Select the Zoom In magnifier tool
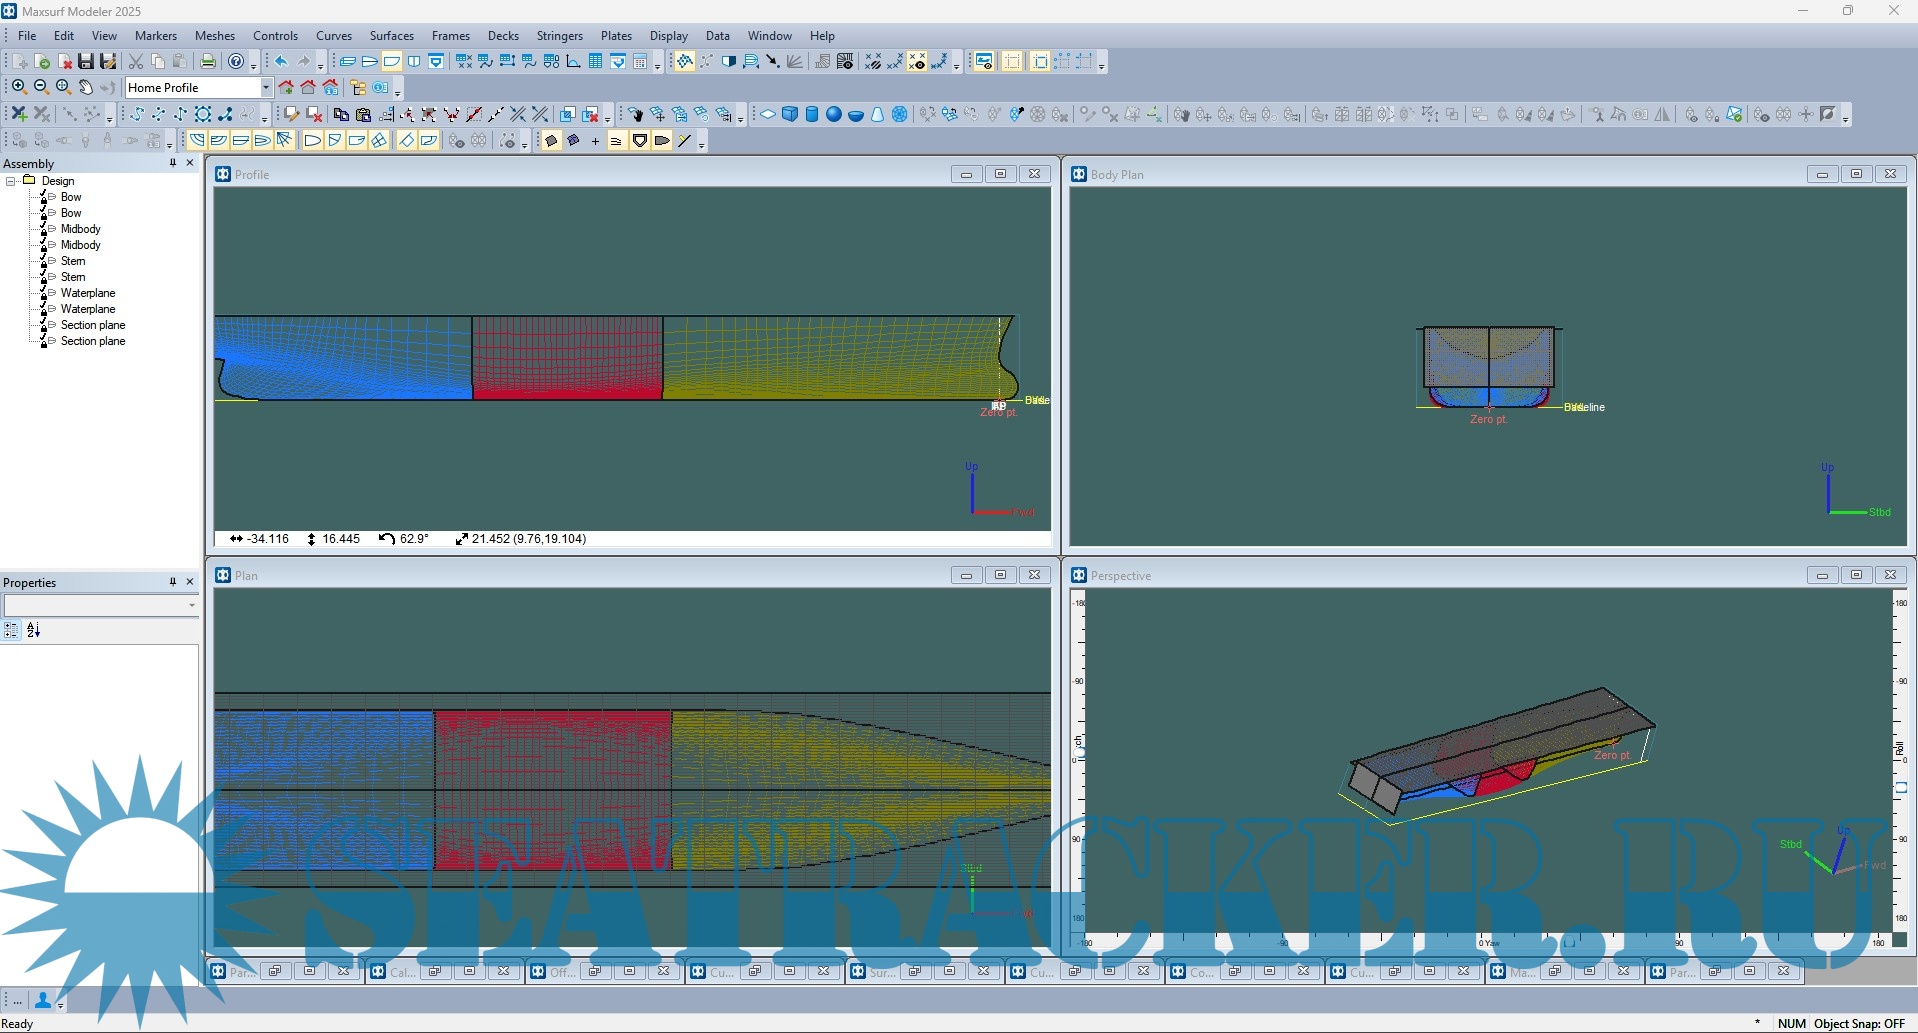 coord(18,88)
